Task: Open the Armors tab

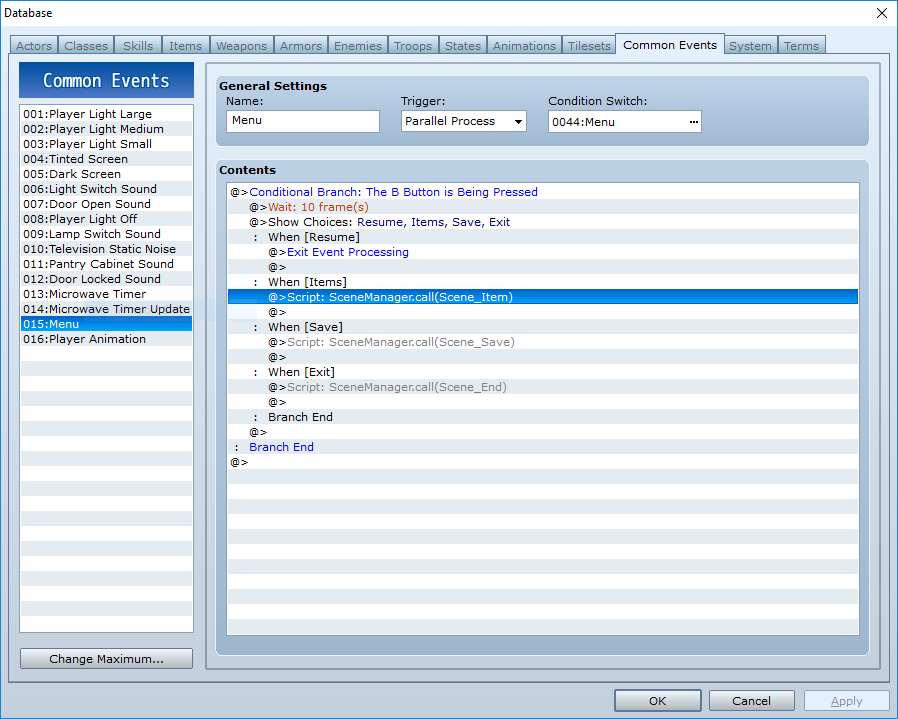Action: [x=301, y=46]
